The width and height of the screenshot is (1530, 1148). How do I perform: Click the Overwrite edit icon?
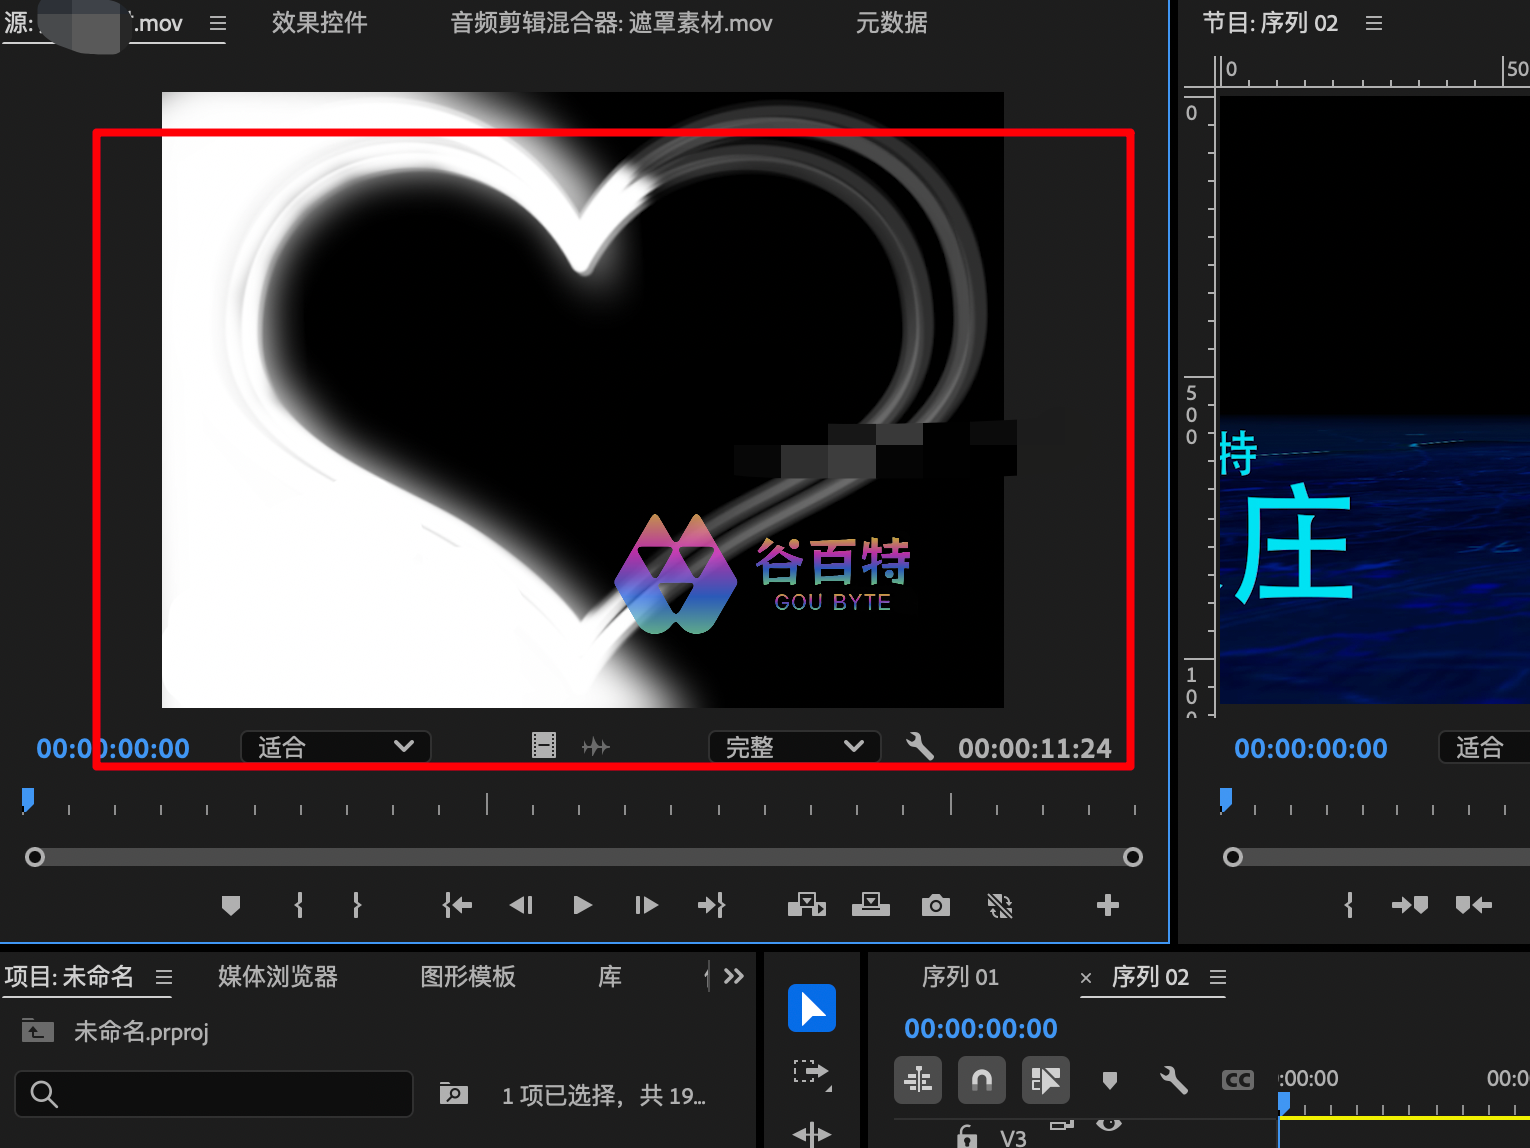click(x=870, y=906)
